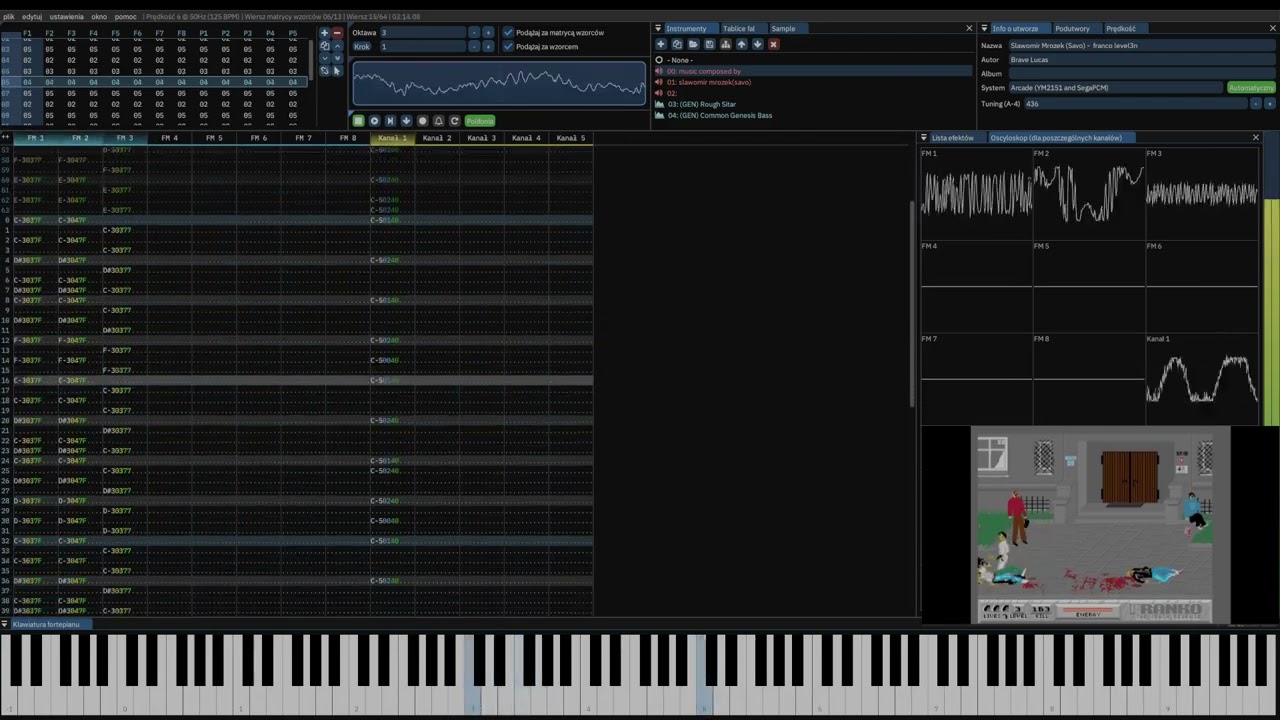Image resolution: width=1280 pixels, height=720 pixels.
Task: Increase Tuning (A-4) with plus button
Action: pos(1270,104)
